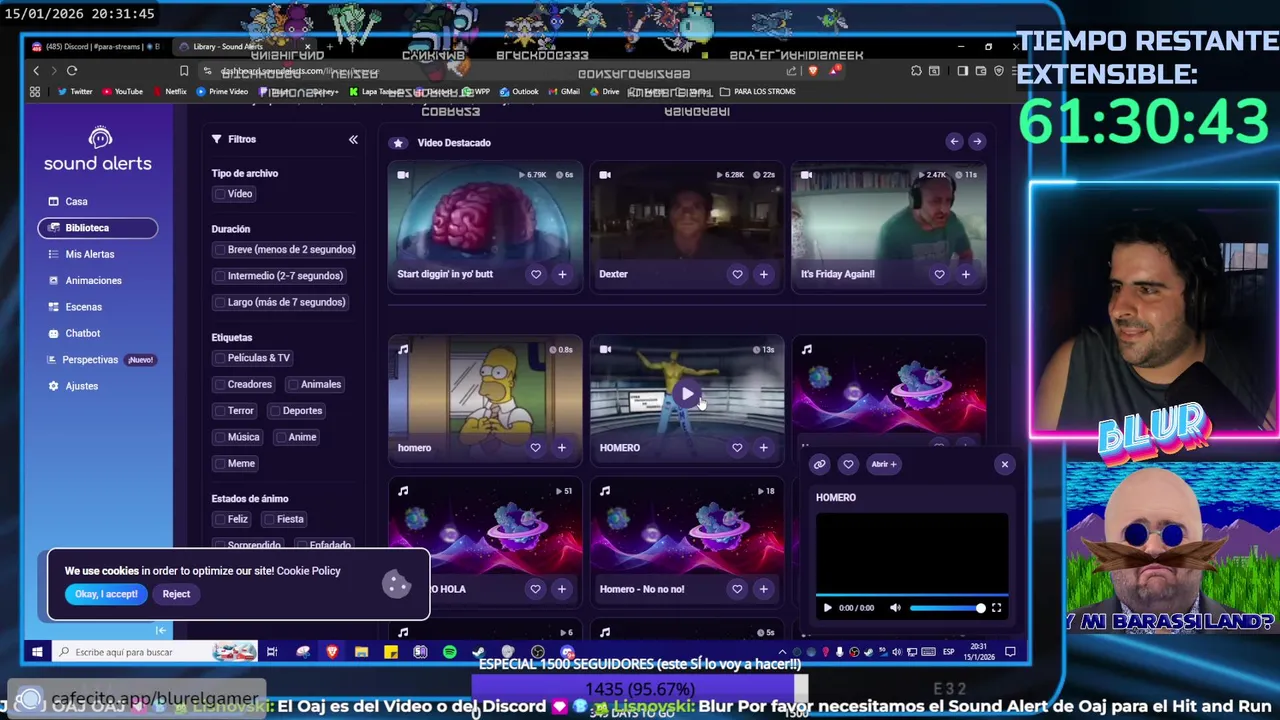
Task: Mute the preview player volume icon
Action: pos(895,608)
